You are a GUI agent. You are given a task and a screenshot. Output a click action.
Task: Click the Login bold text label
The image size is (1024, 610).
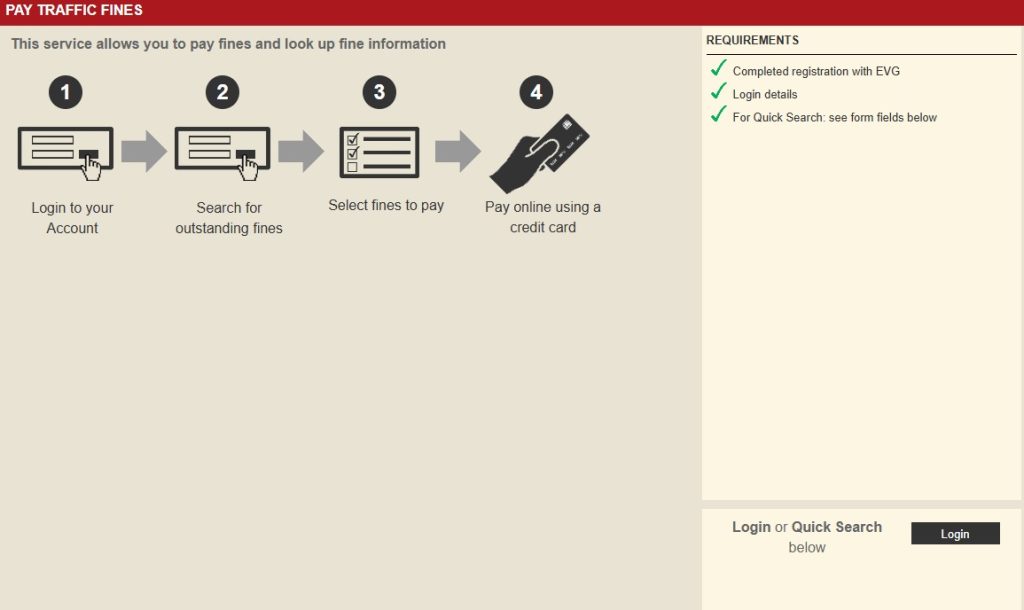tap(752, 527)
